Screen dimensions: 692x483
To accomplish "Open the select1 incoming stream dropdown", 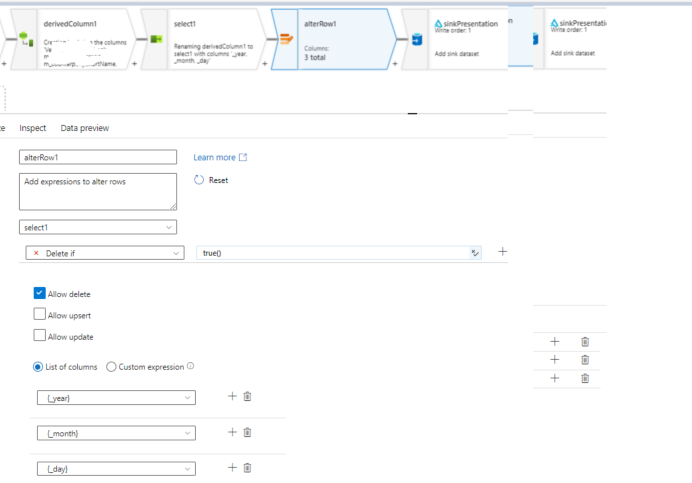I will point(98,227).
